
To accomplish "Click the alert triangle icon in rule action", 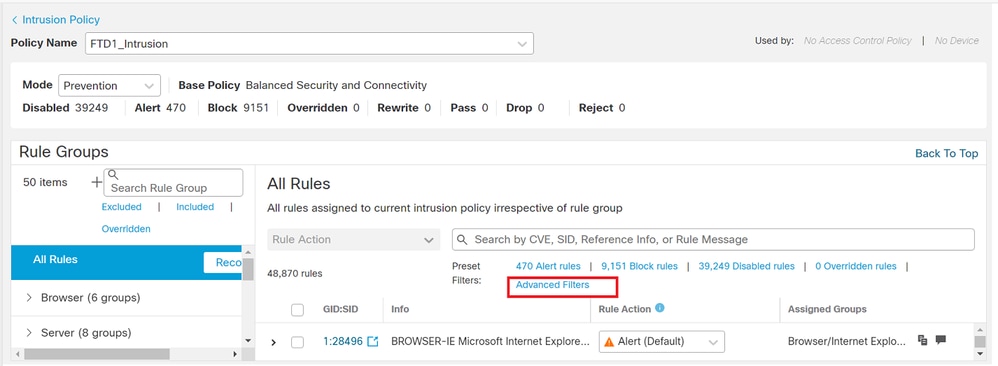I will click(x=609, y=342).
